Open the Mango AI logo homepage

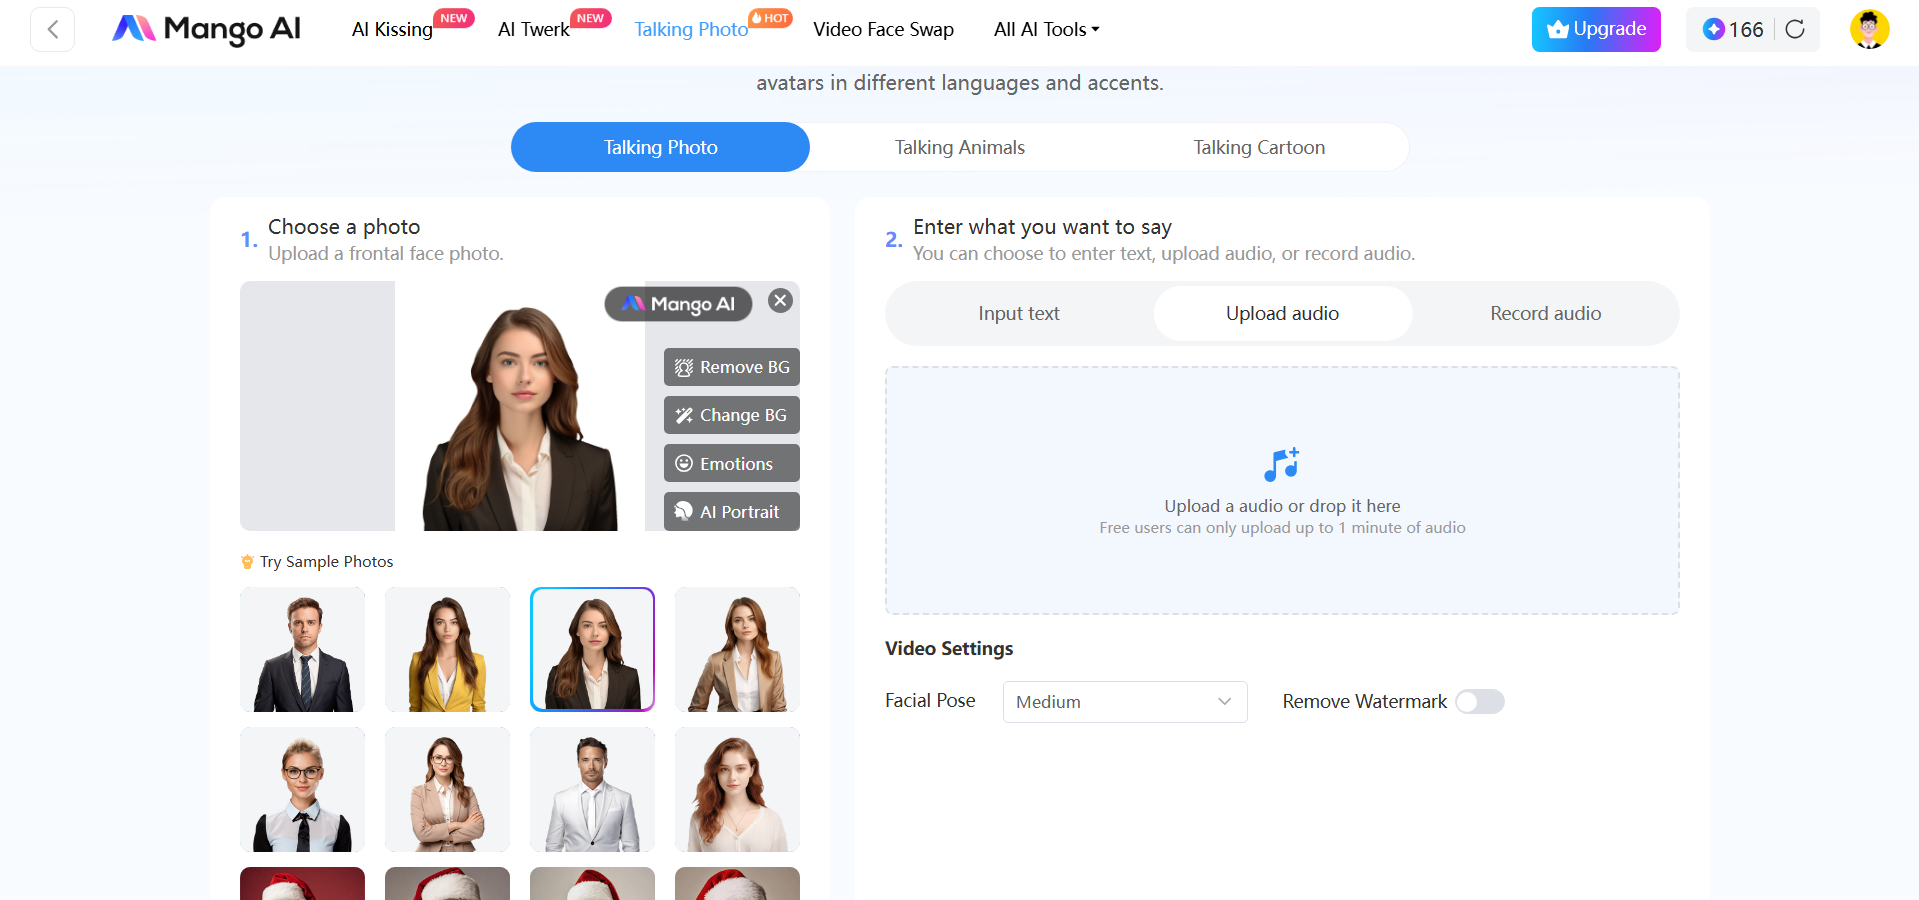tap(207, 29)
